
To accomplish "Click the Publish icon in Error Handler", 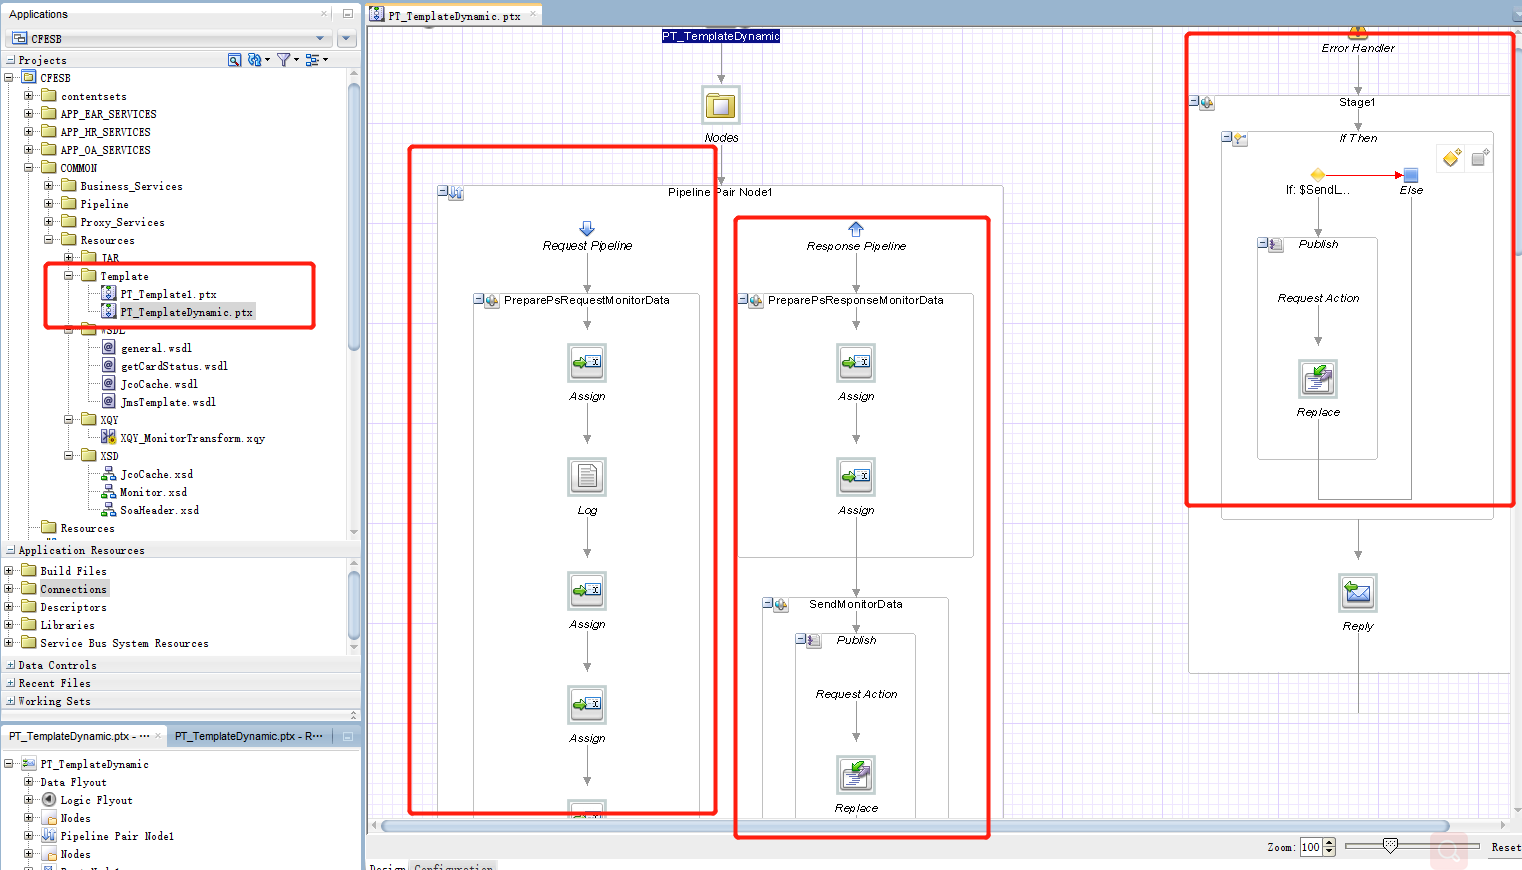I will point(1276,244).
